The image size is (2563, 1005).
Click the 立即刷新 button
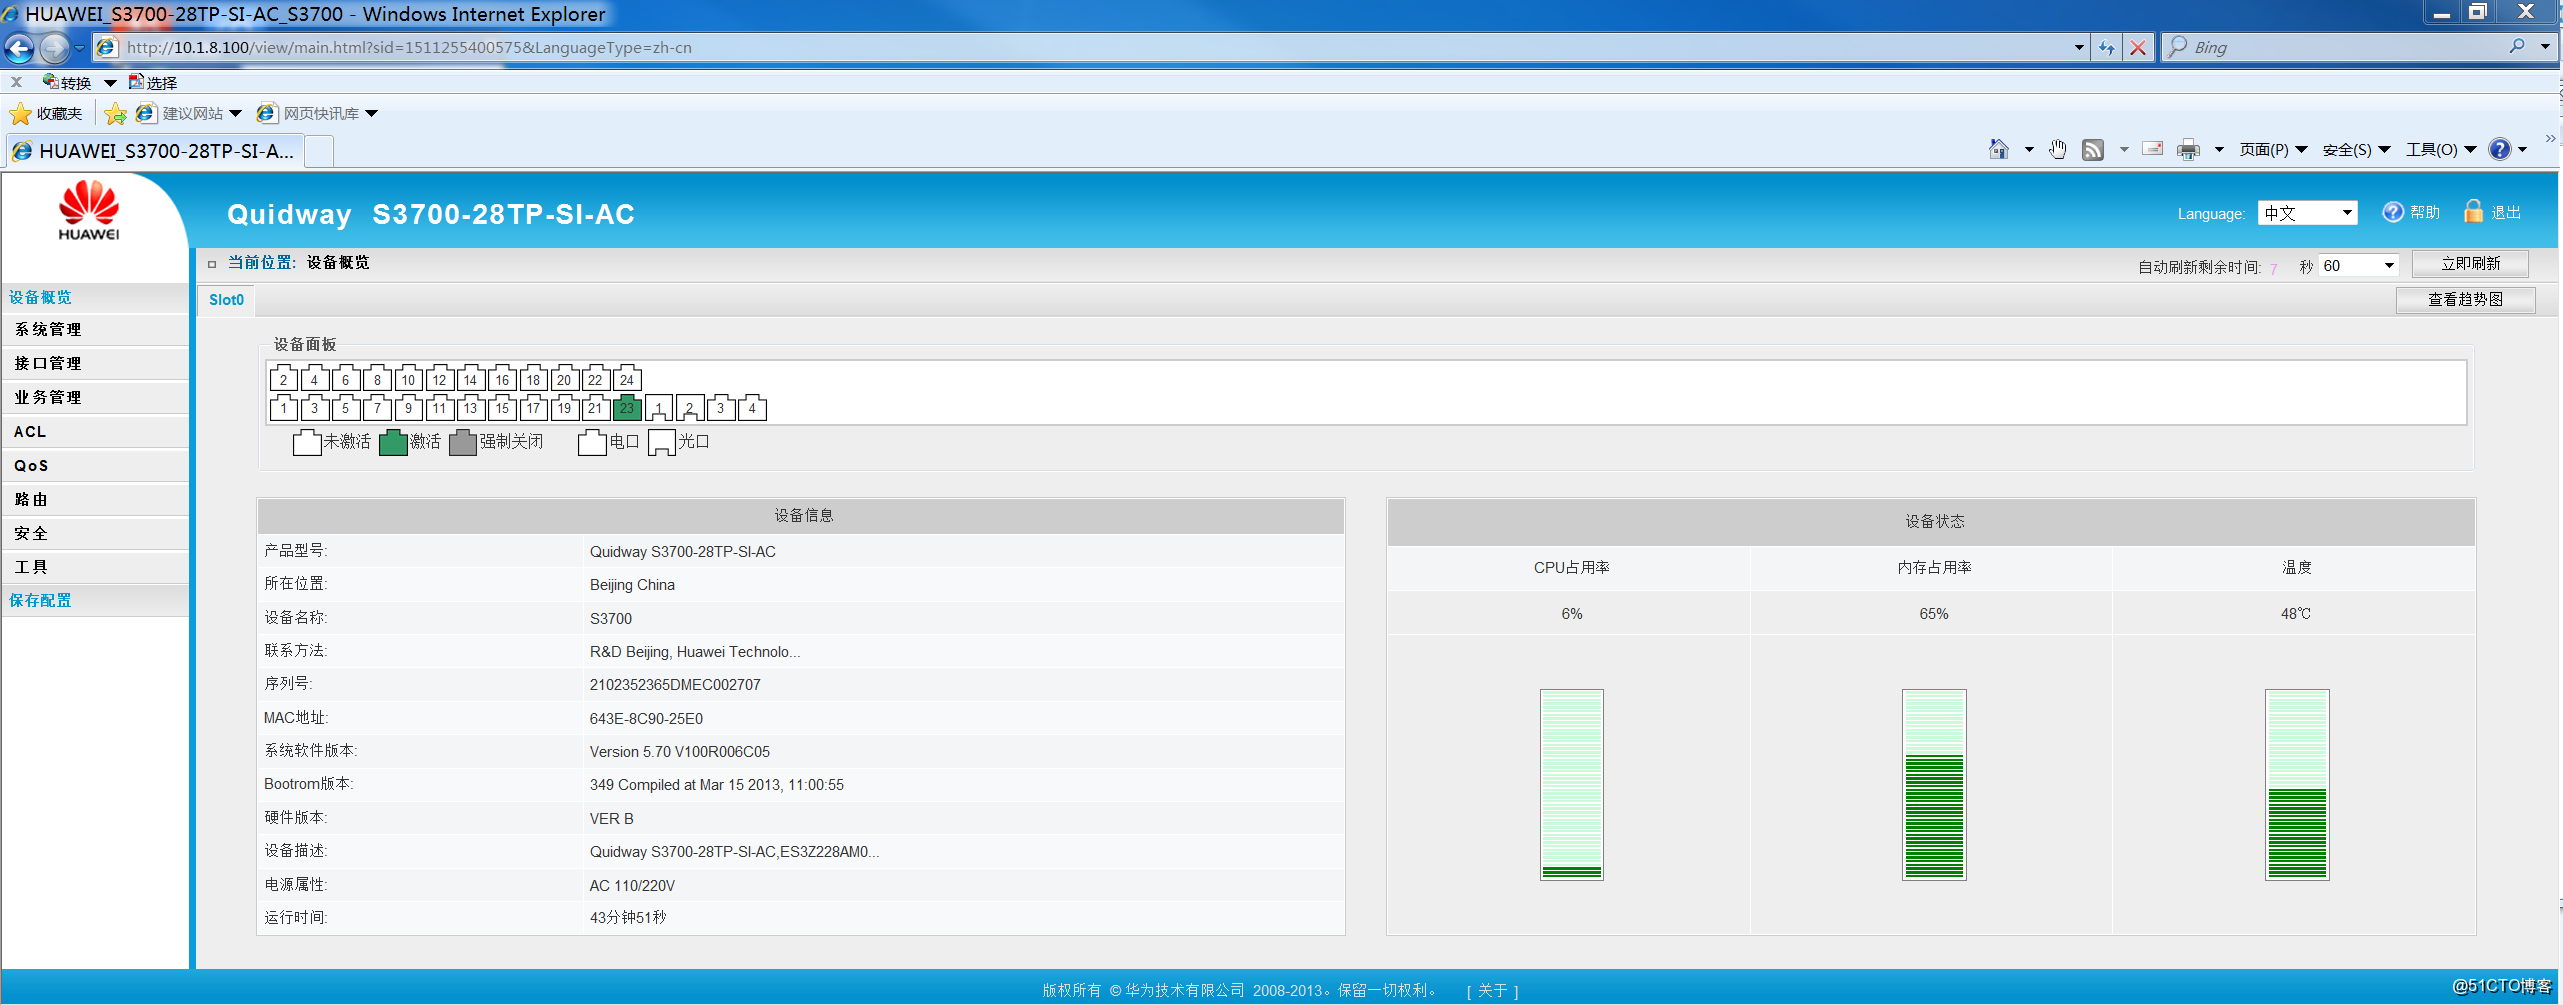coord(2470,264)
